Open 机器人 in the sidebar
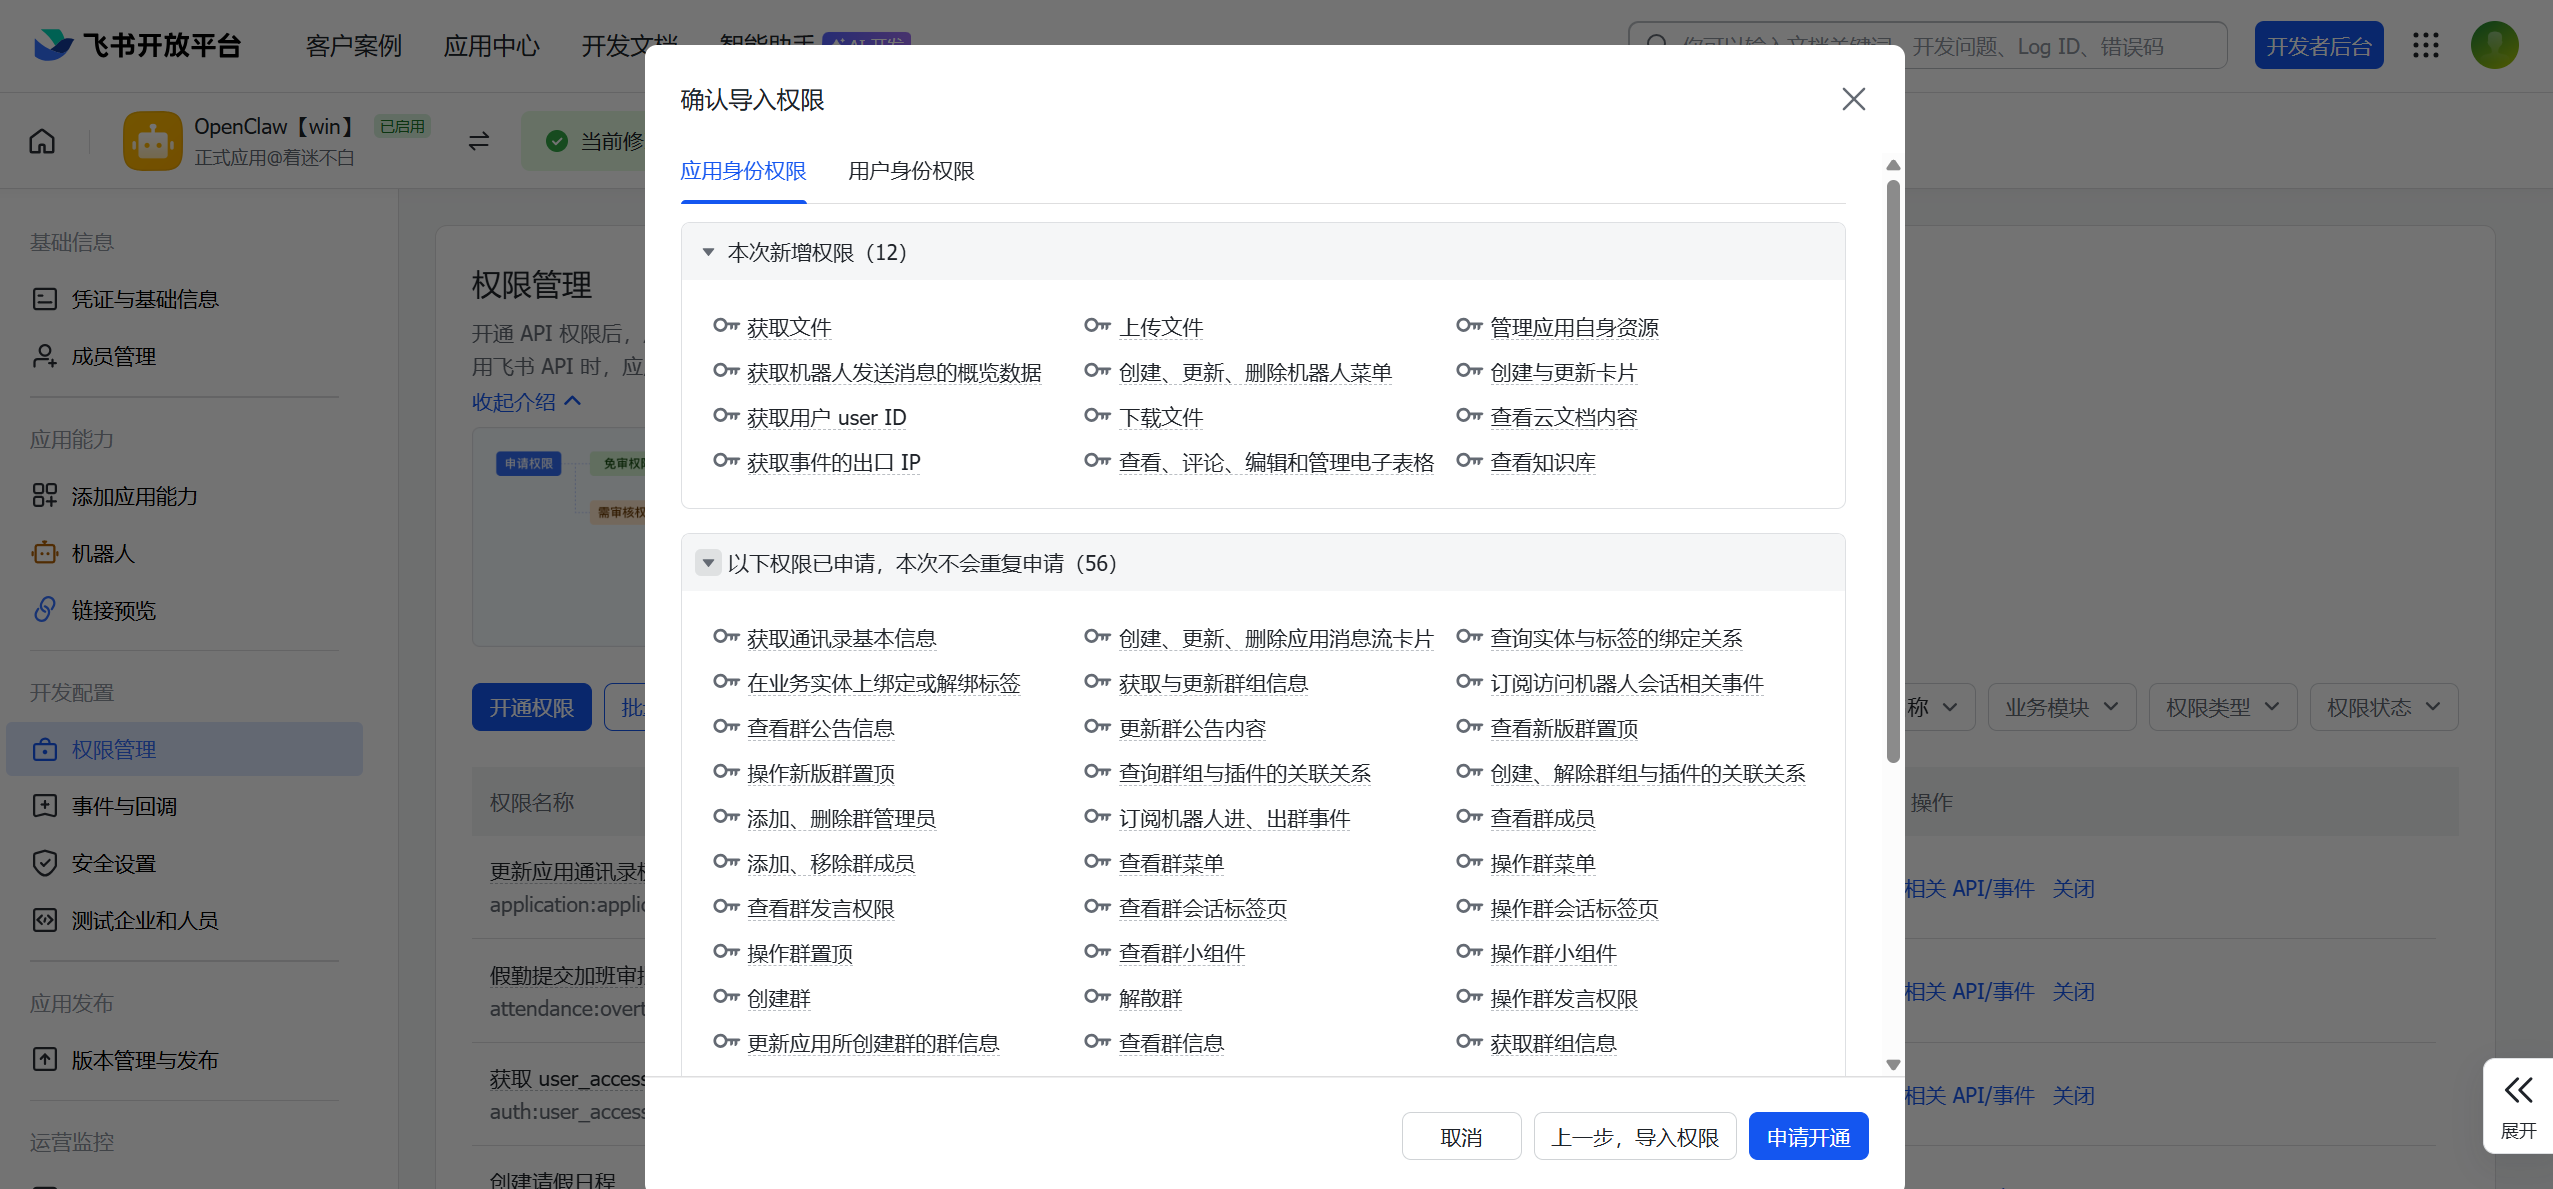The width and height of the screenshot is (2553, 1189). click(x=102, y=553)
